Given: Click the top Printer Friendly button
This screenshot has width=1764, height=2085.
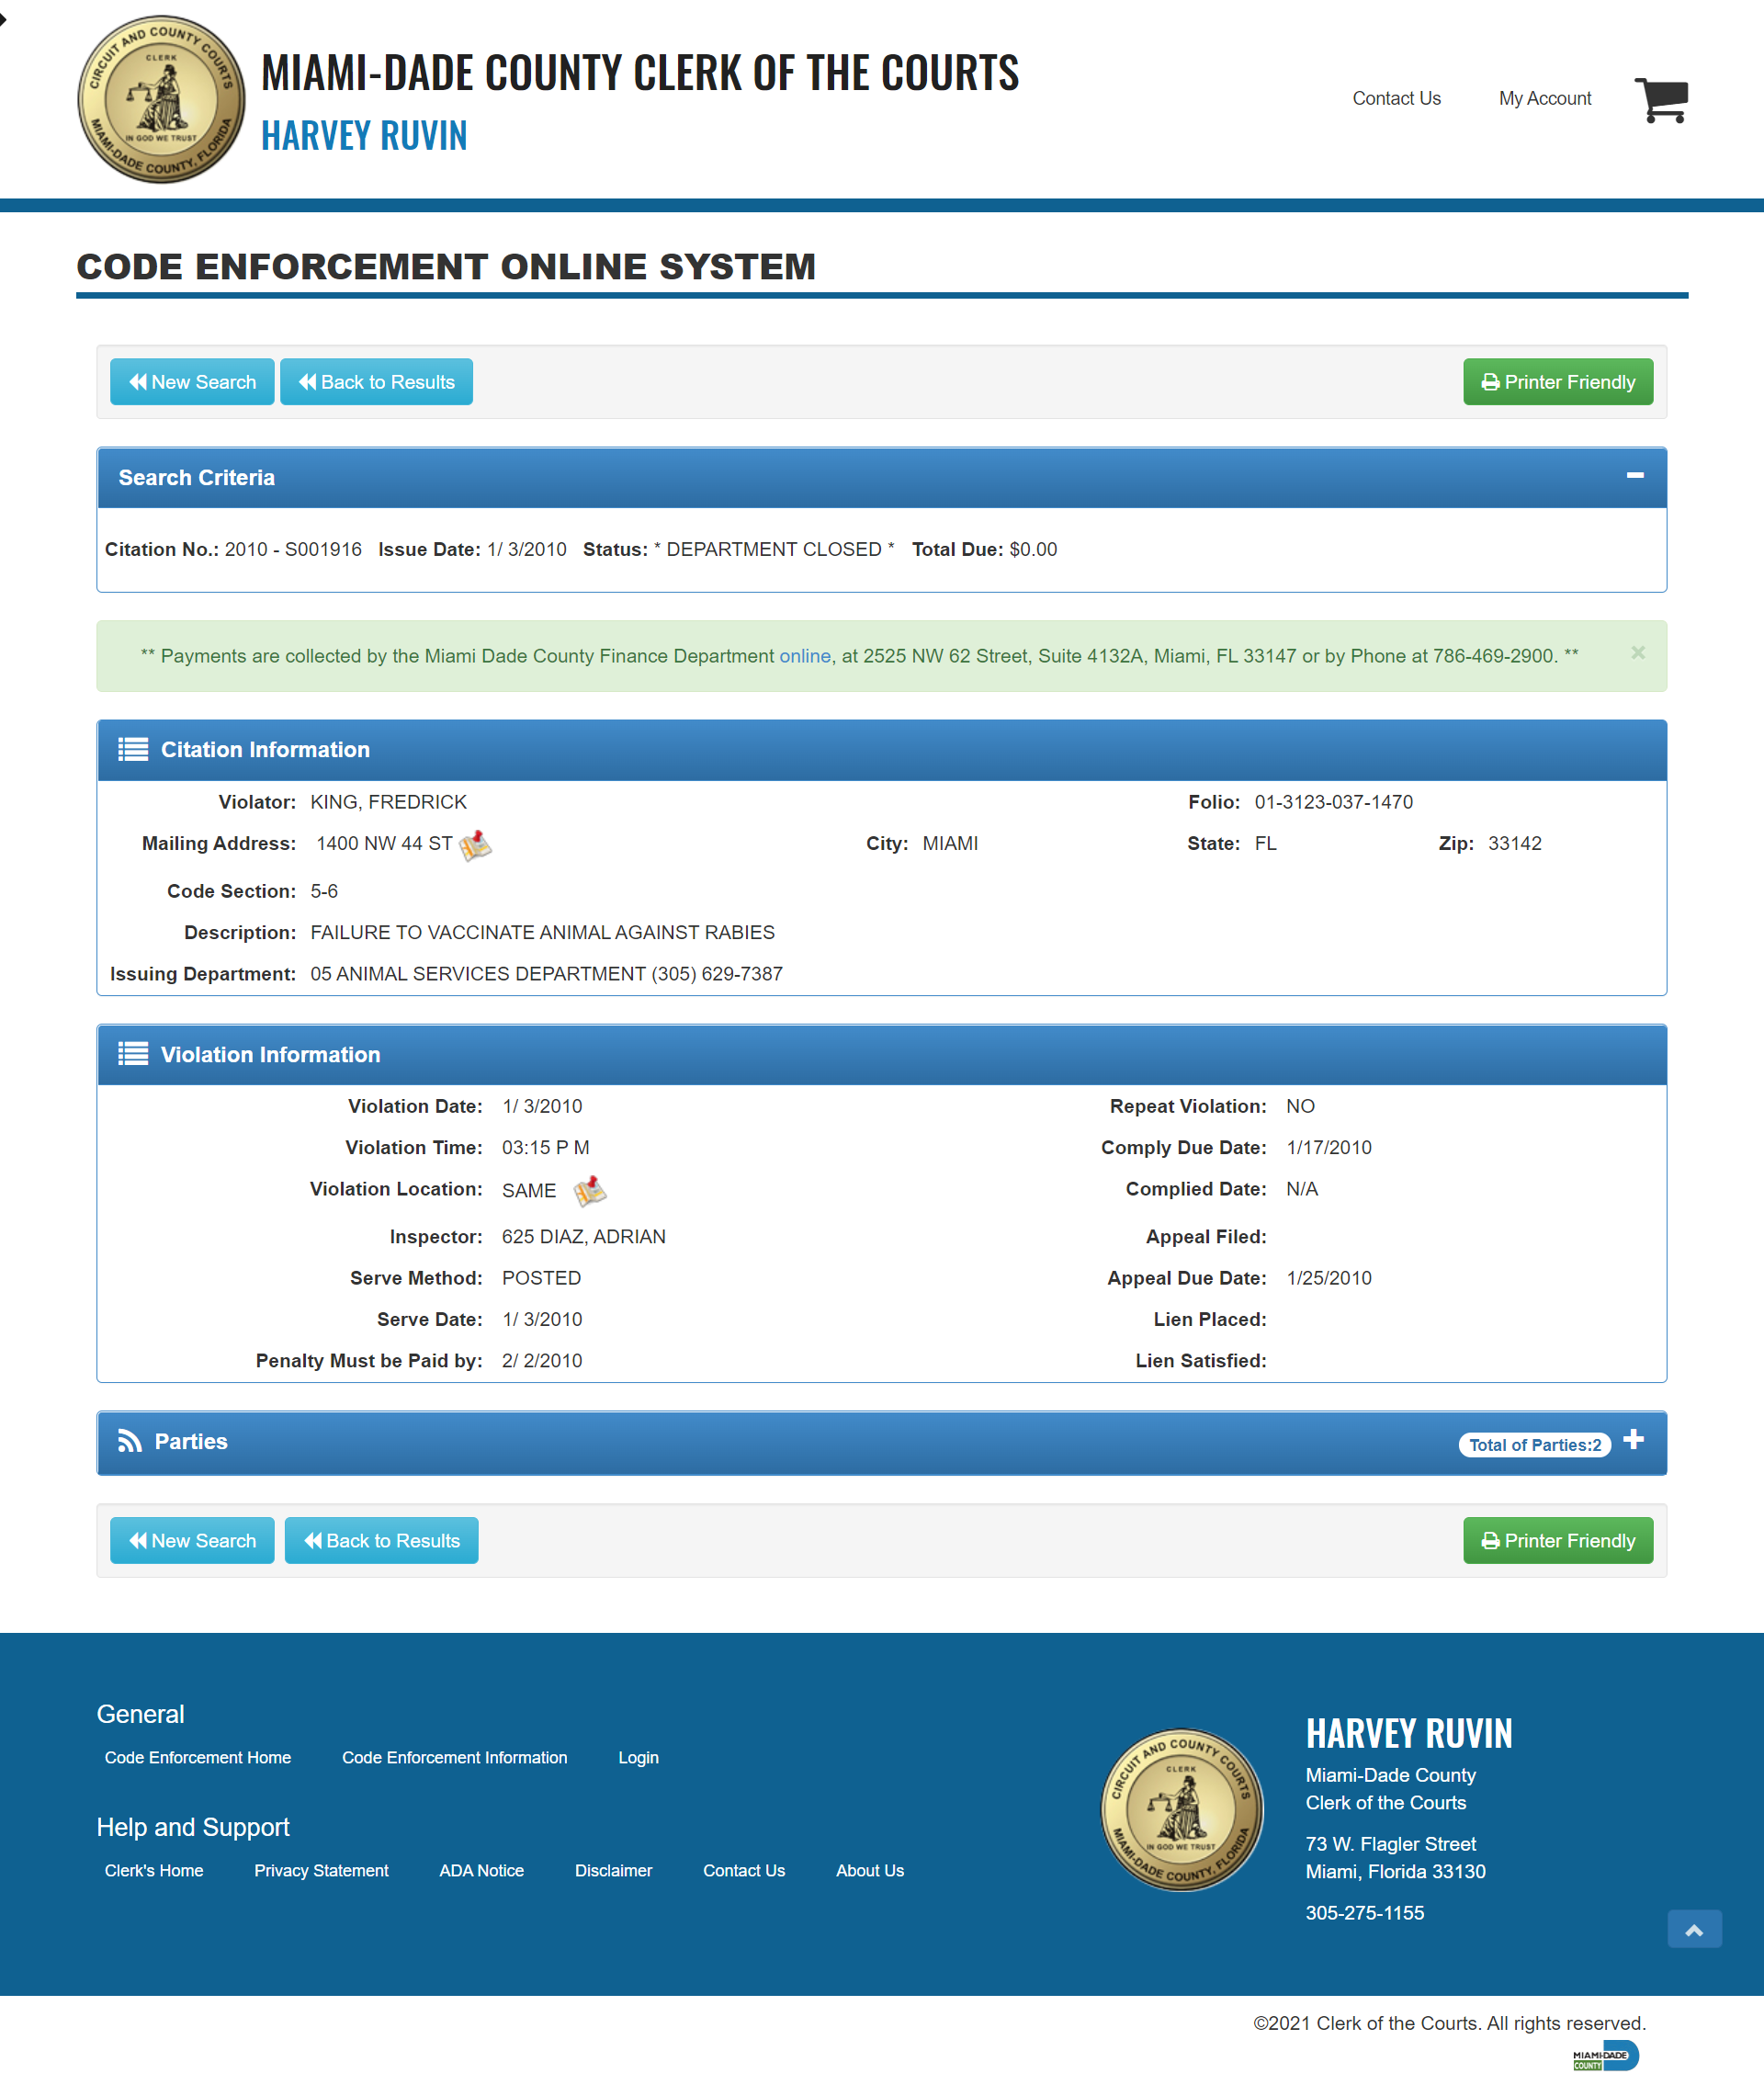Looking at the screenshot, I should point(1558,382).
